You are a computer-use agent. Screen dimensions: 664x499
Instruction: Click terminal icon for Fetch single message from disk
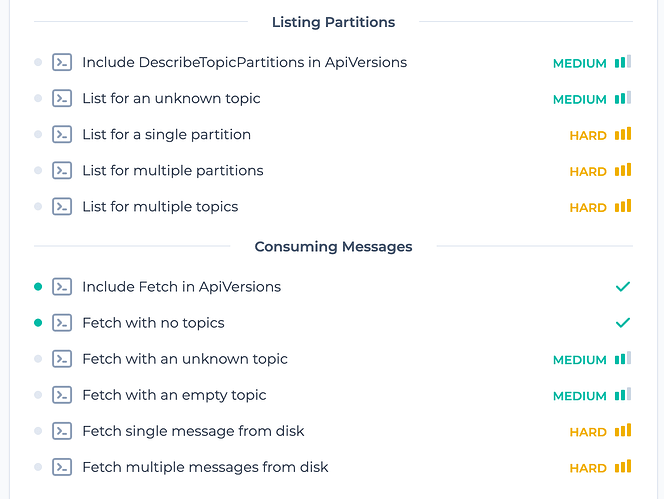click(62, 431)
